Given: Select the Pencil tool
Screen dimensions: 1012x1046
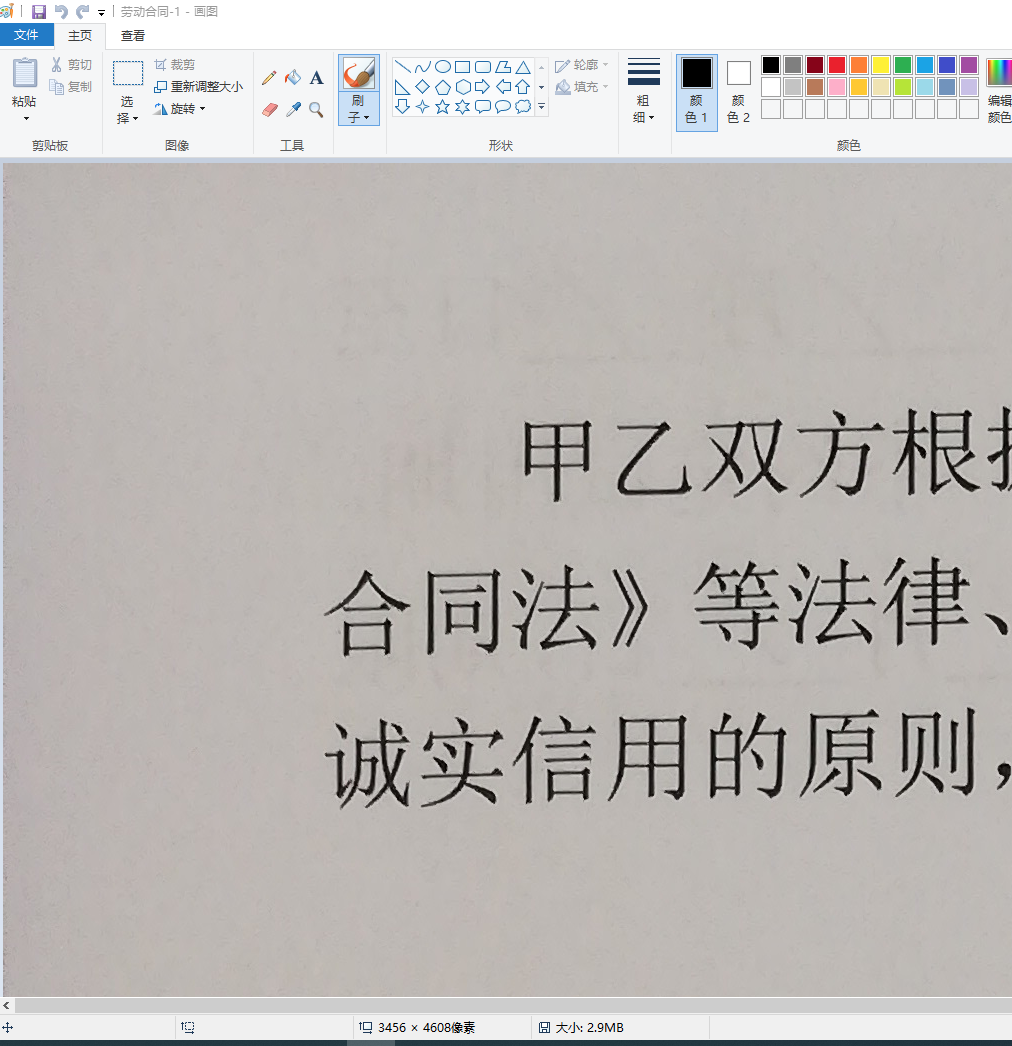Looking at the screenshot, I should pyautogui.click(x=269, y=78).
